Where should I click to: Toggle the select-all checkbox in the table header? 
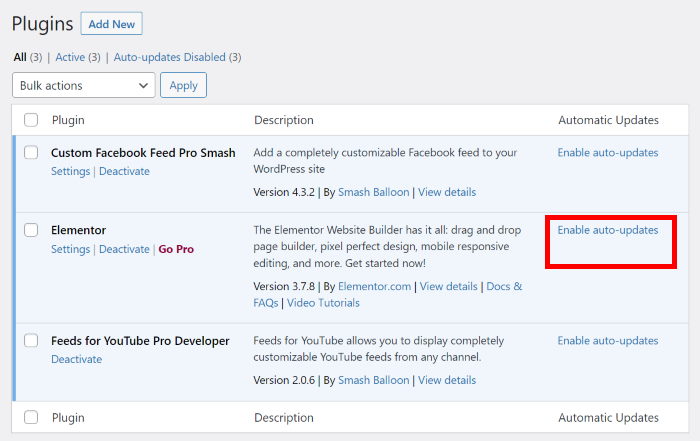coord(31,120)
